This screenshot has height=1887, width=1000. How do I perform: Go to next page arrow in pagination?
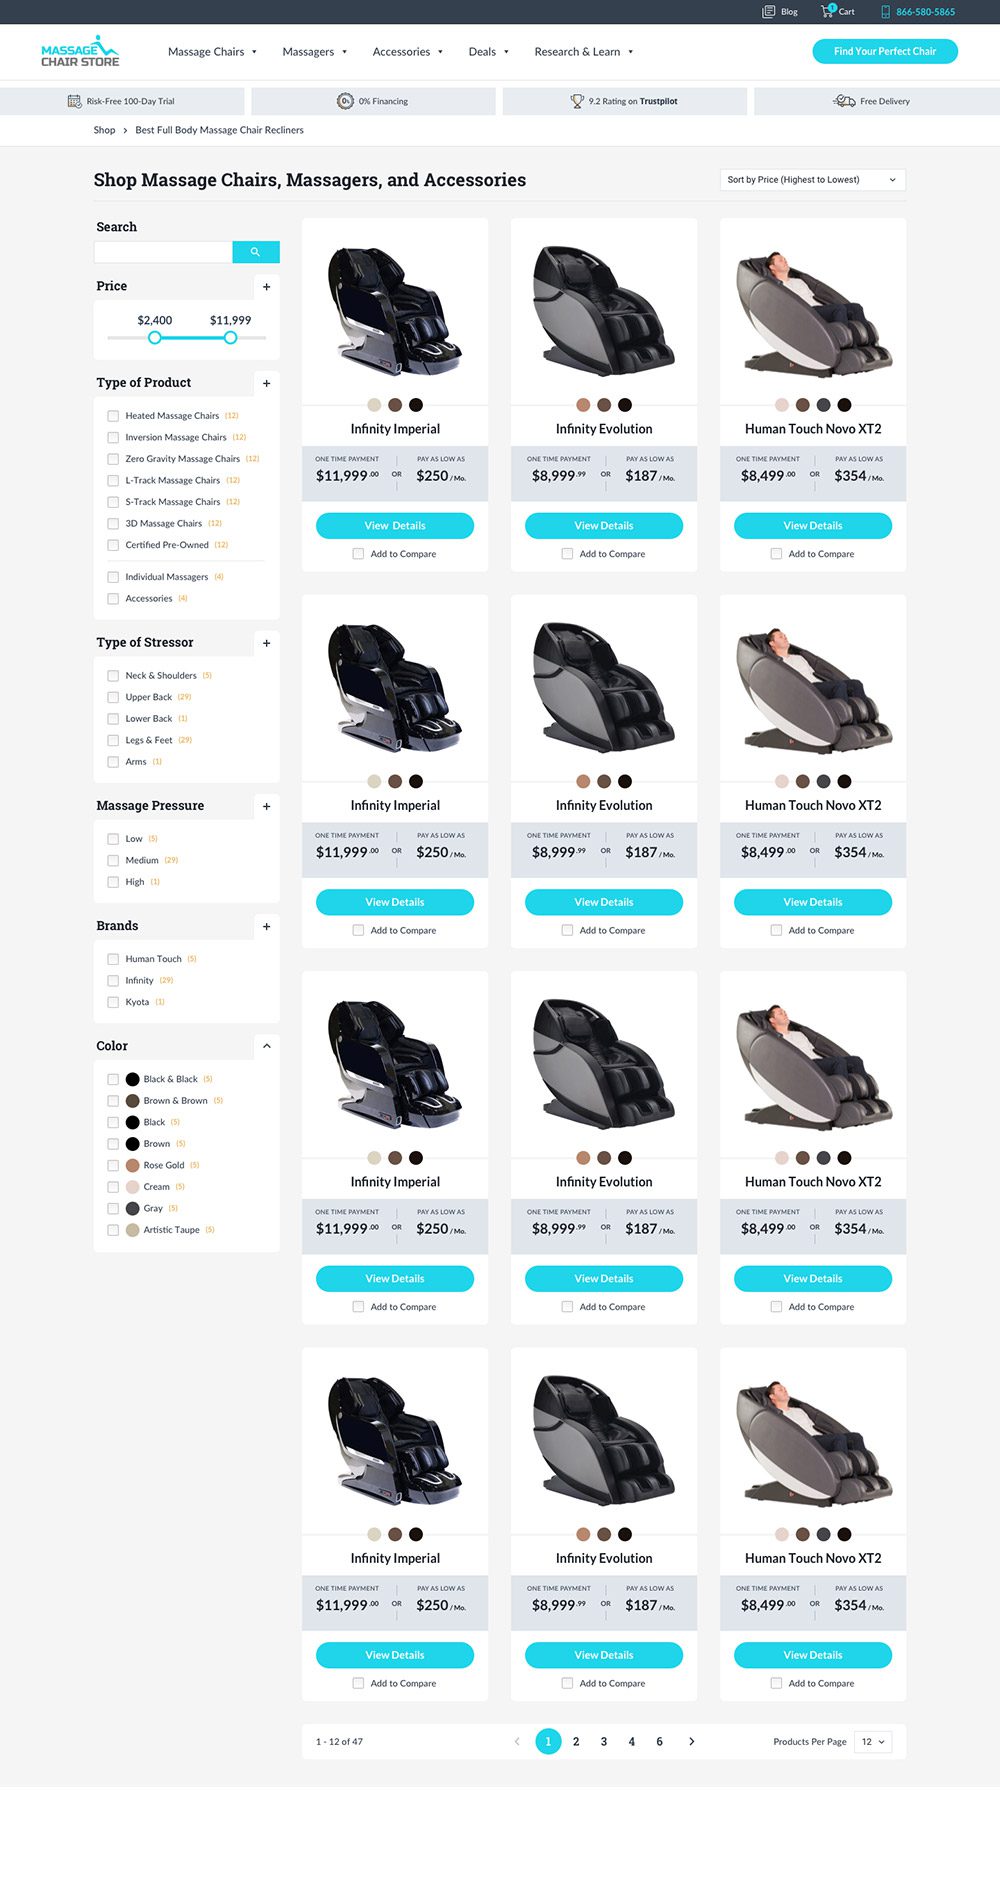[691, 1741]
